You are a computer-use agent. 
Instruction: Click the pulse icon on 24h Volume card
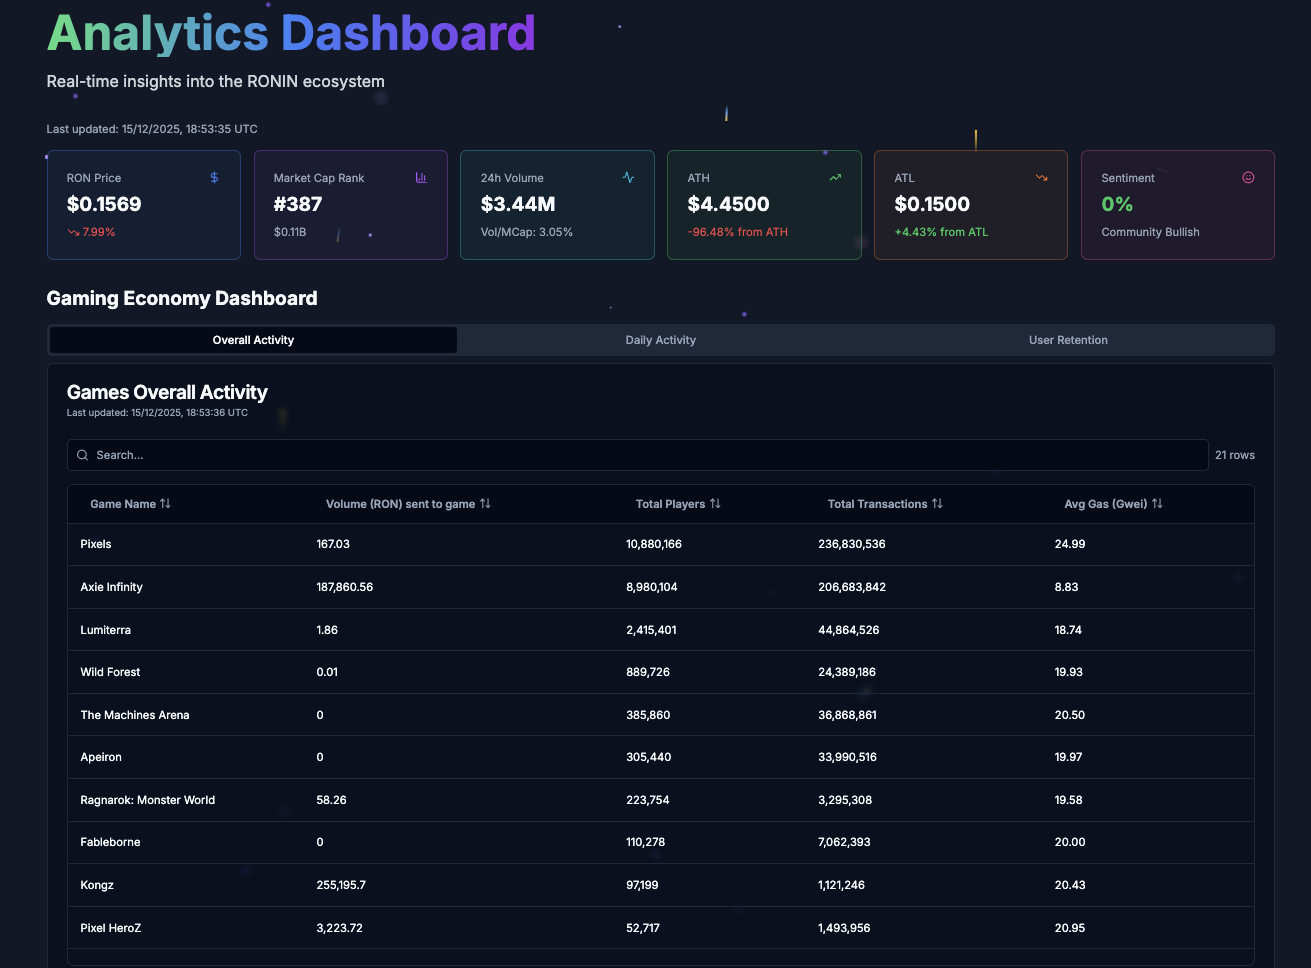(x=628, y=178)
